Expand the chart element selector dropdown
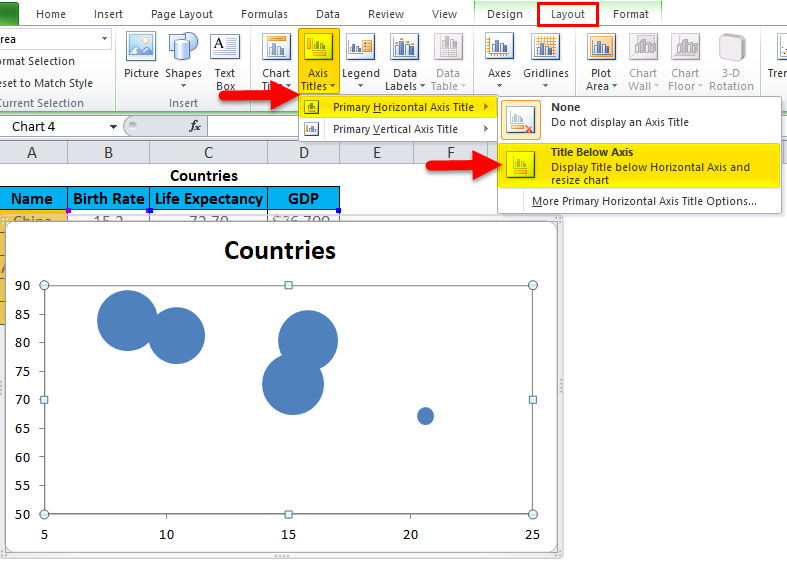The height and width of the screenshot is (565, 787). (104, 39)
